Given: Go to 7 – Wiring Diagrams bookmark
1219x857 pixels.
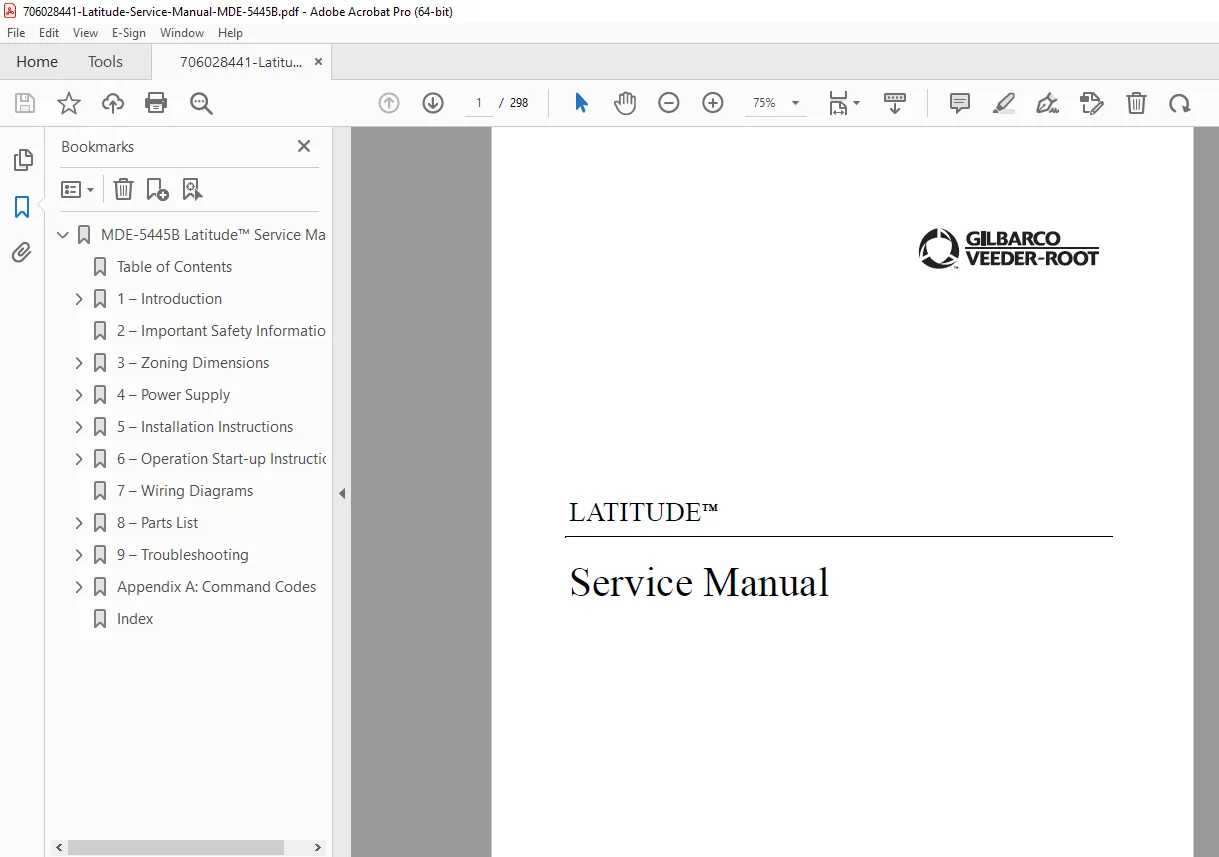Looking at the screenshot, I should tap(185, 491).
